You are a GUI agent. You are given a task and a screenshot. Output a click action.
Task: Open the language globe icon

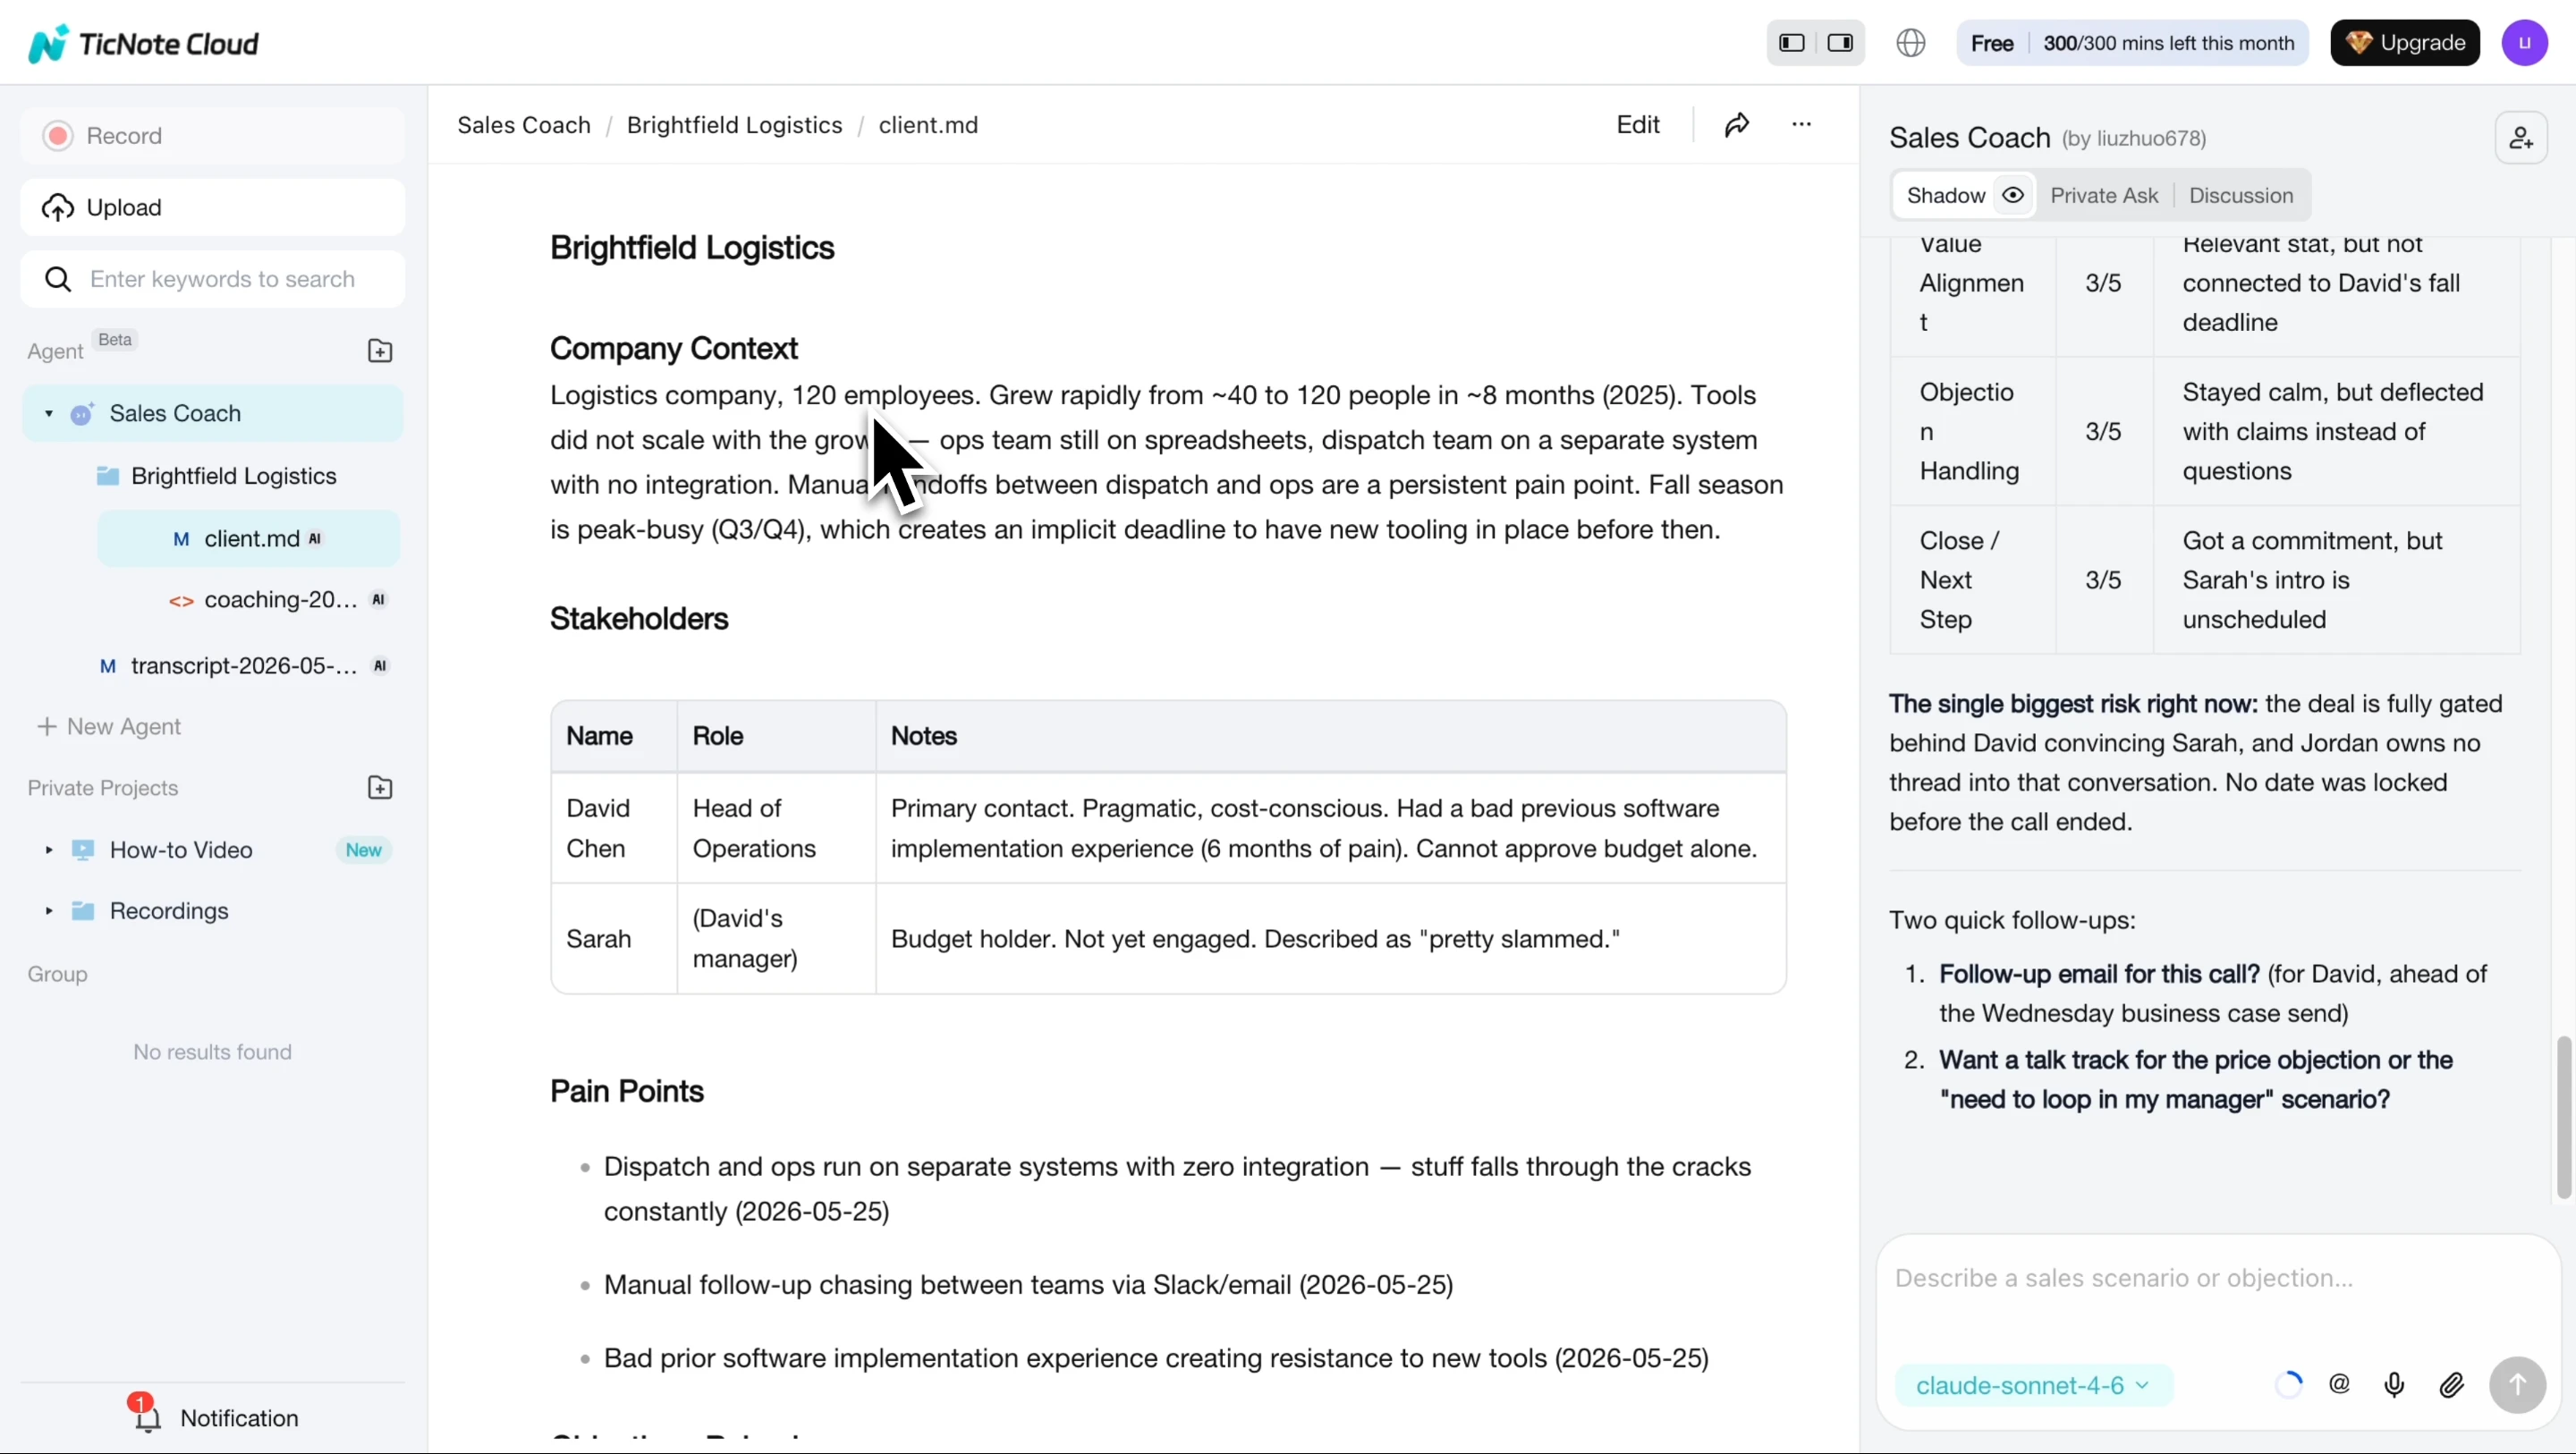[x=1911, y=43]
